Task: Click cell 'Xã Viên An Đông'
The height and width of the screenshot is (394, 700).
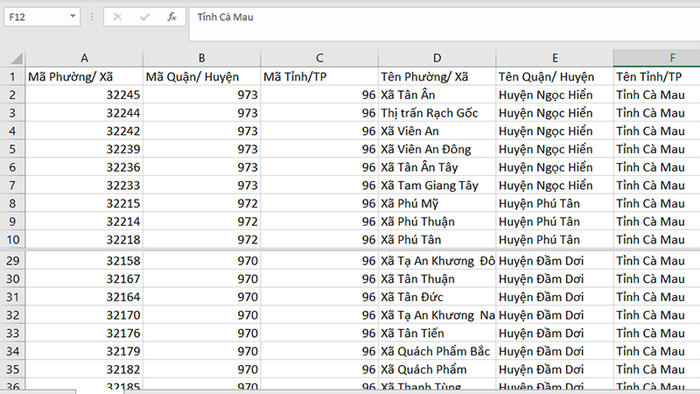Action: point(437,149)
